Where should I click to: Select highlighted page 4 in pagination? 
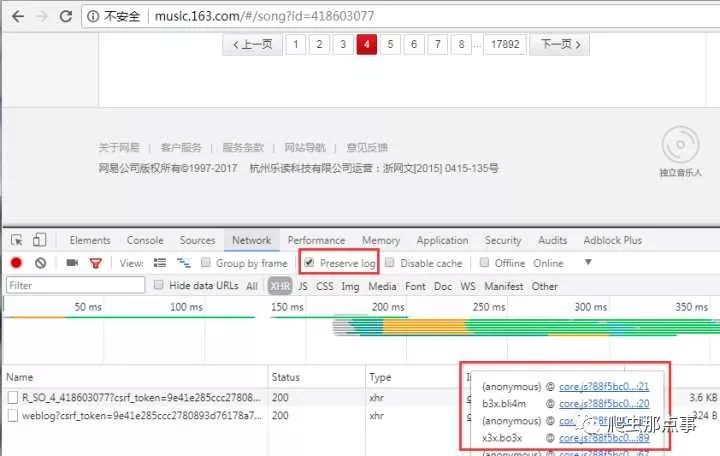[x=366, y=45]
